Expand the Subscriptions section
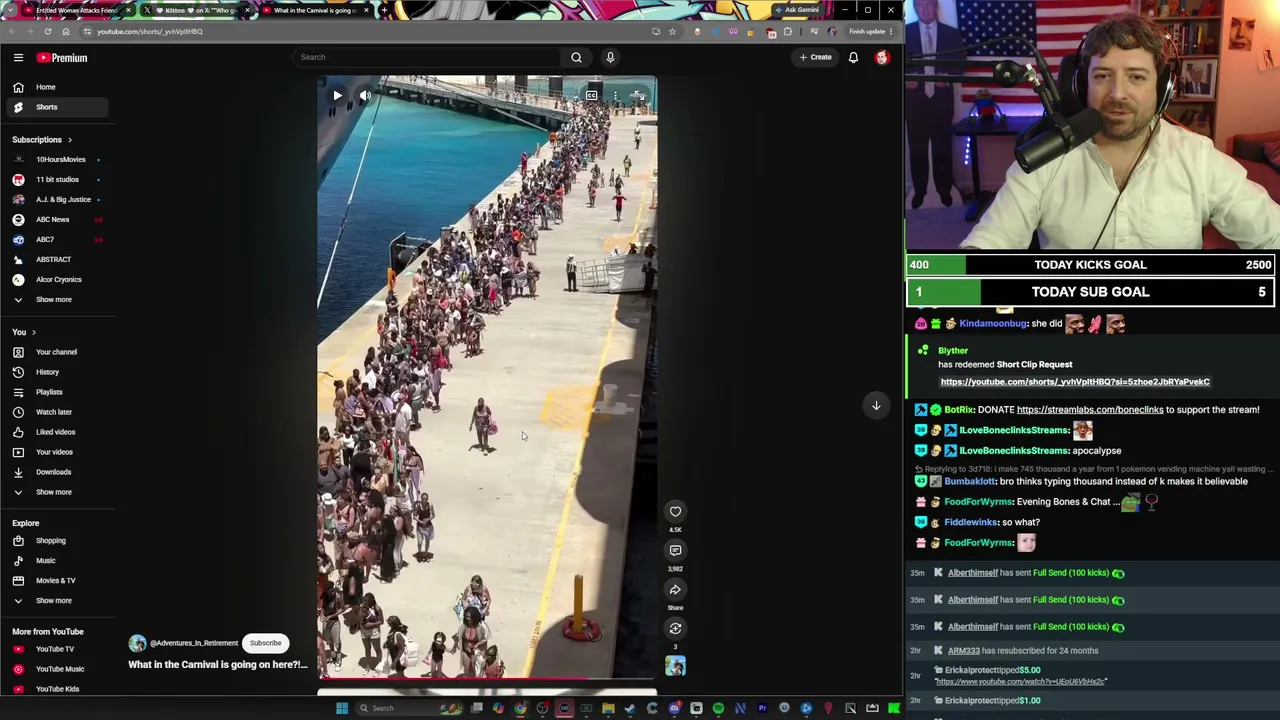 point(42,140)
